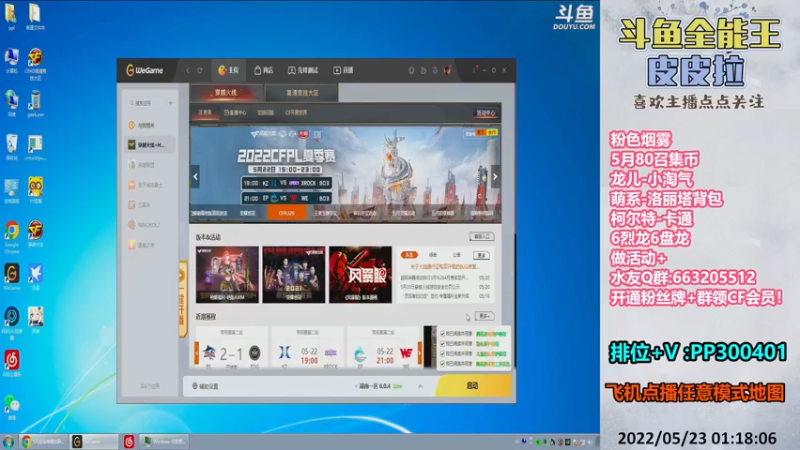
Task: Select the WeGame desktop shortcut
Action: coord(12,277)
